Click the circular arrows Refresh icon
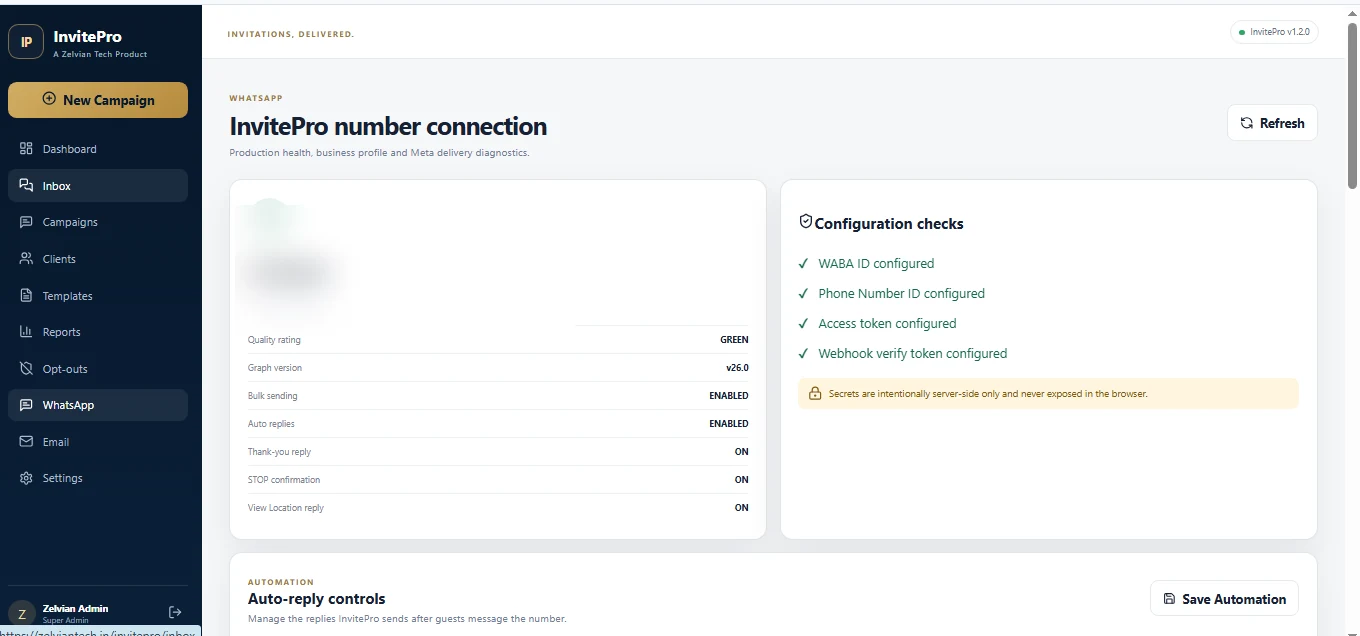The width and height of the screenshot is (1360, 636). point(1246,123)
